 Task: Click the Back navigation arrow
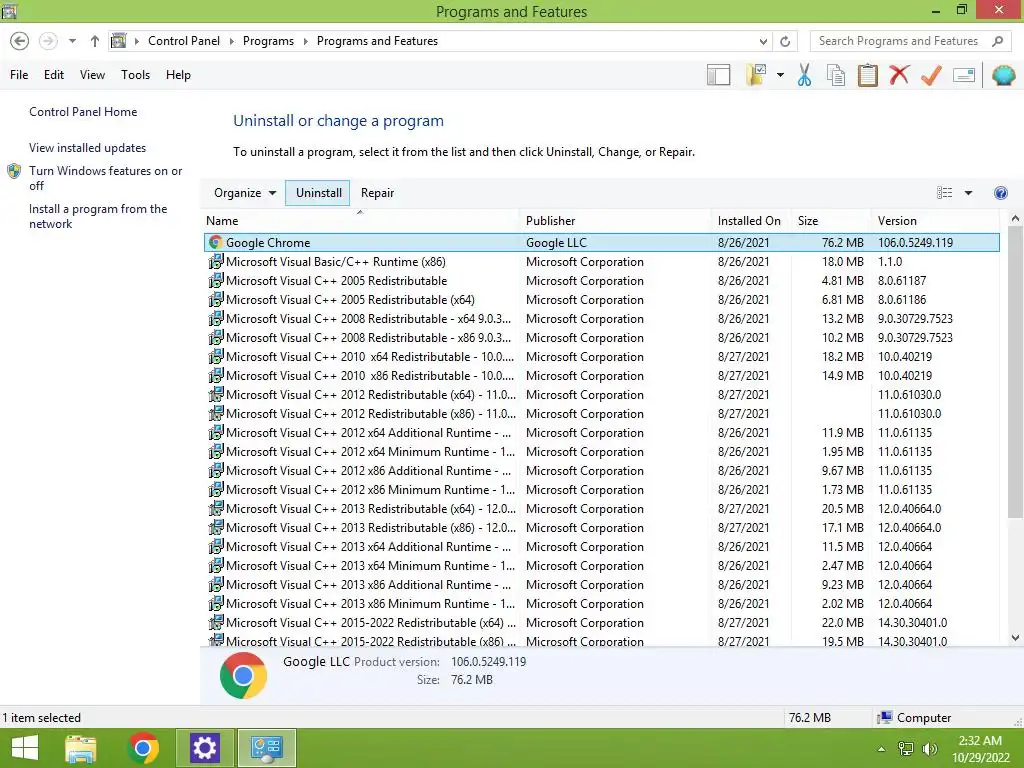20,41
